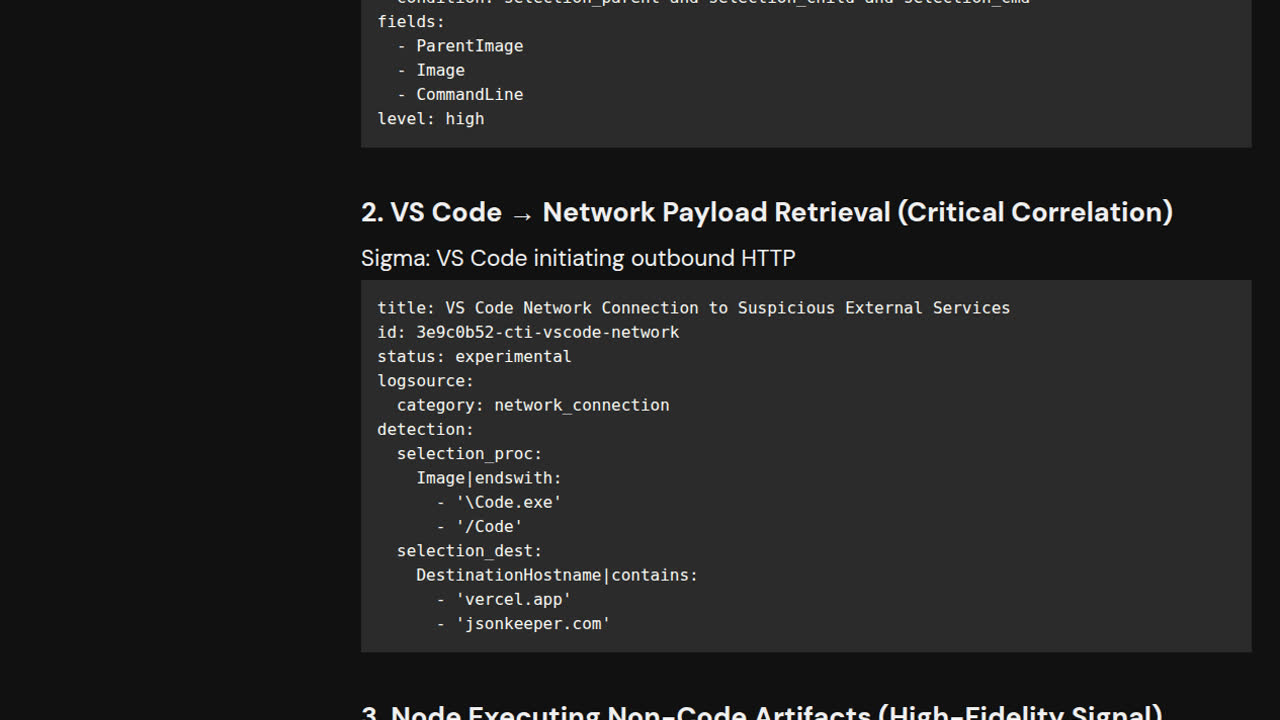Select the rule title line "VS Code Network Connection"

(x=694, y=308)
